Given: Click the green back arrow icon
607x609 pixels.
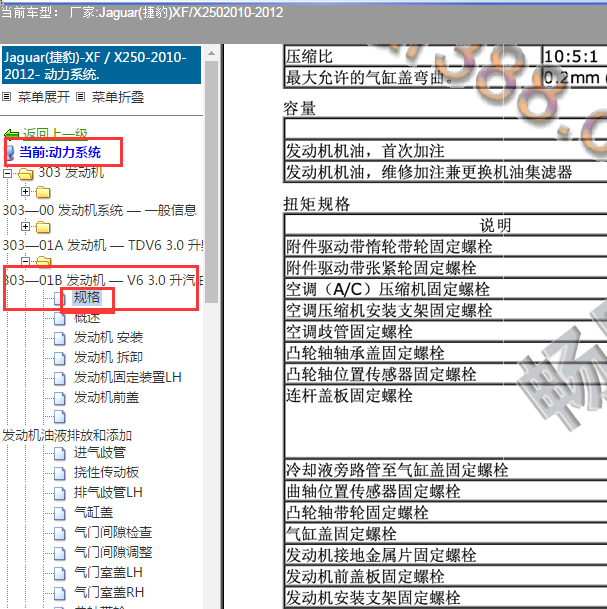Looking at the screenshot, I should (x=11, y=134).
